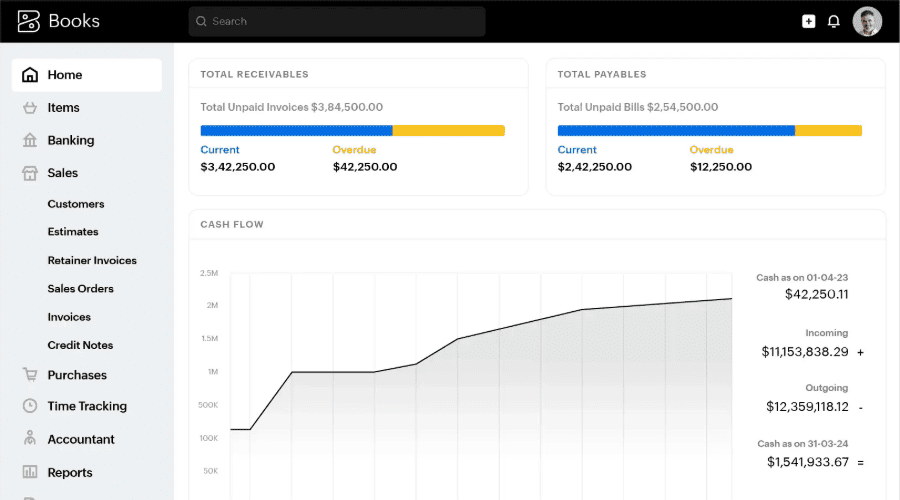This screenshot has height=500, width=900.
Task: Select Retainer Invoices menu item
Action: pos(92,260)
